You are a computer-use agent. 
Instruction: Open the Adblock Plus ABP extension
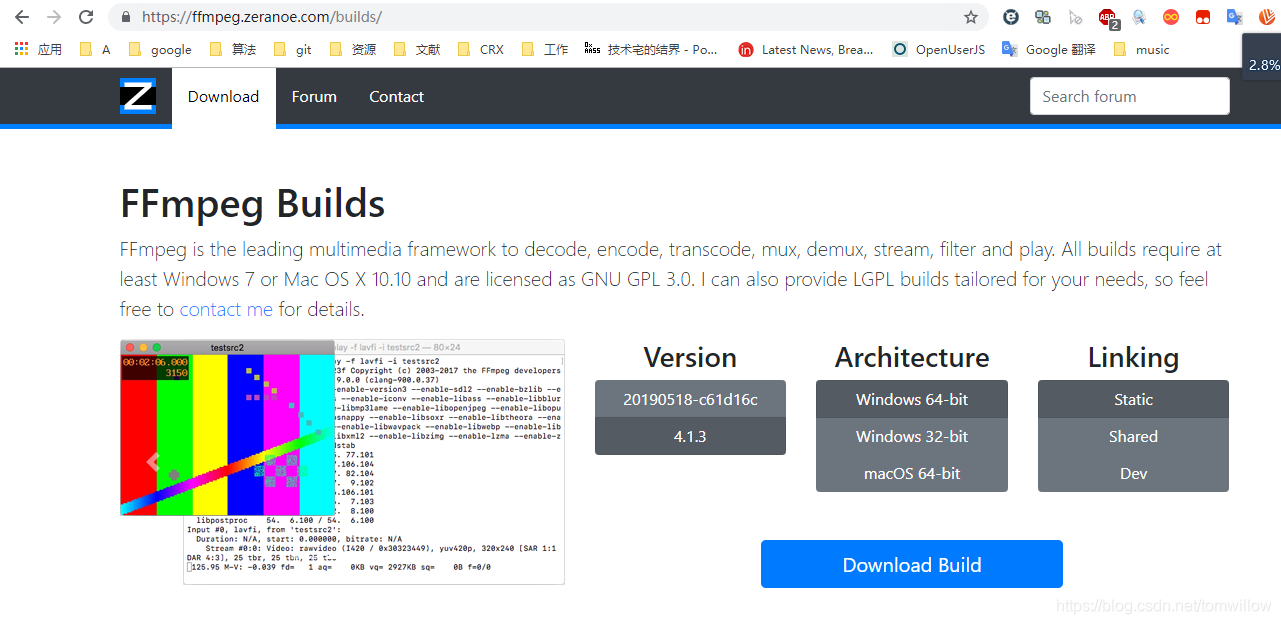(x=1108, y=17)
